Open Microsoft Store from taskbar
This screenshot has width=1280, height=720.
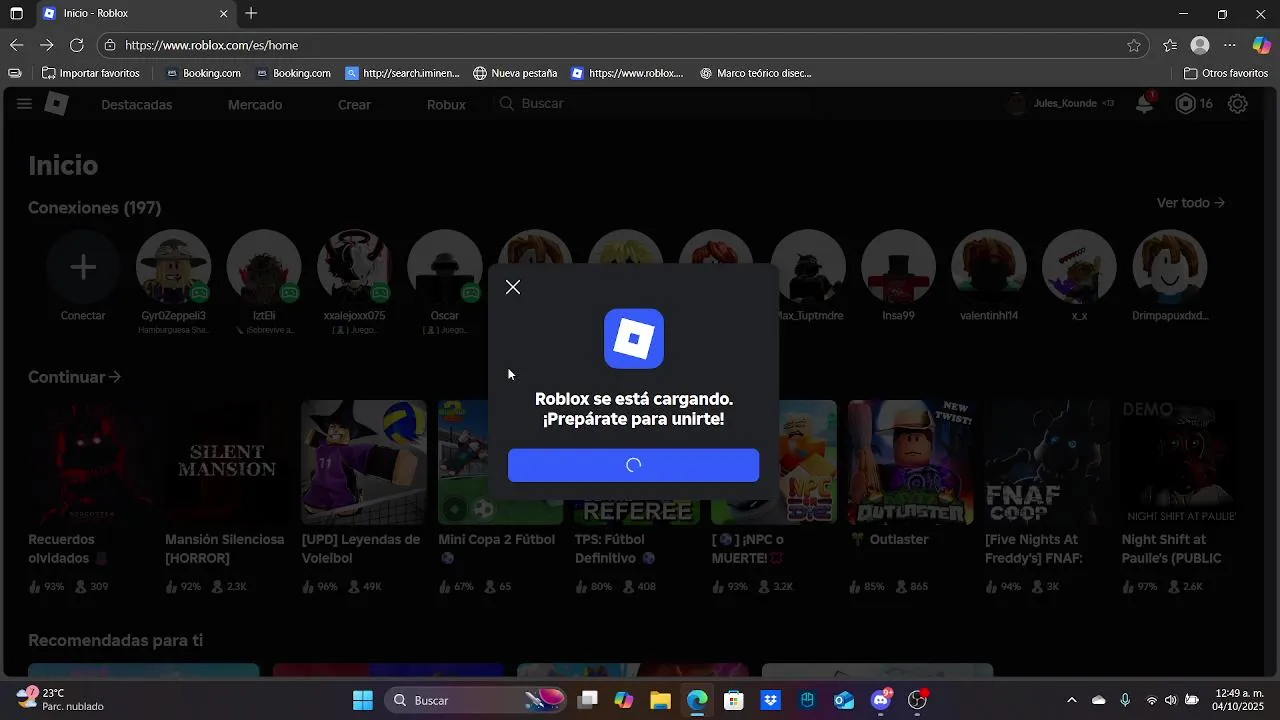(733, 700)
